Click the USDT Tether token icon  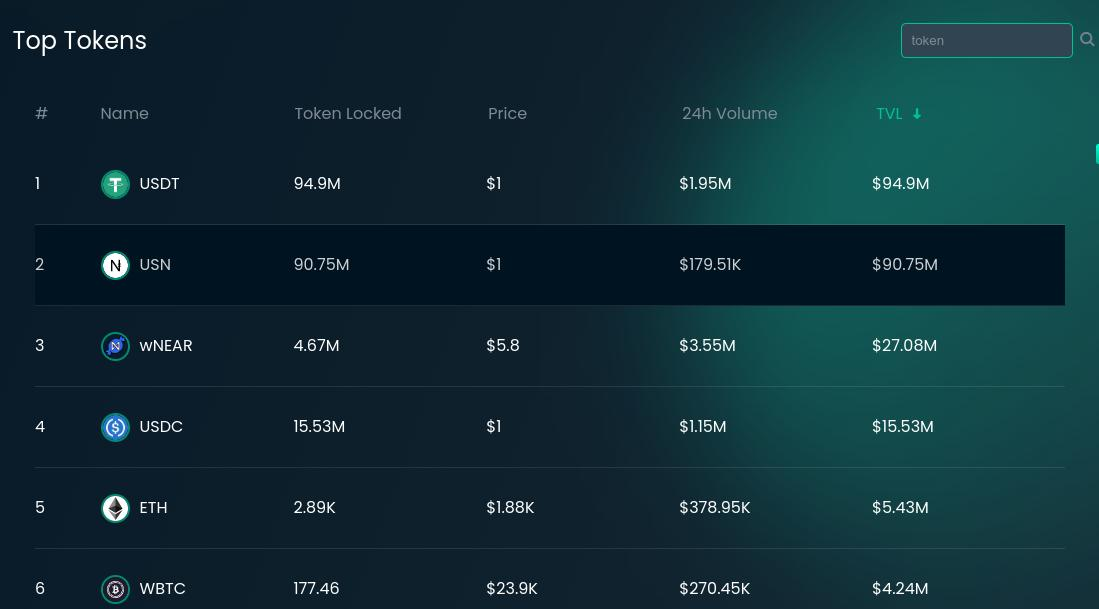pyautogui.click(x=116, y=184)
